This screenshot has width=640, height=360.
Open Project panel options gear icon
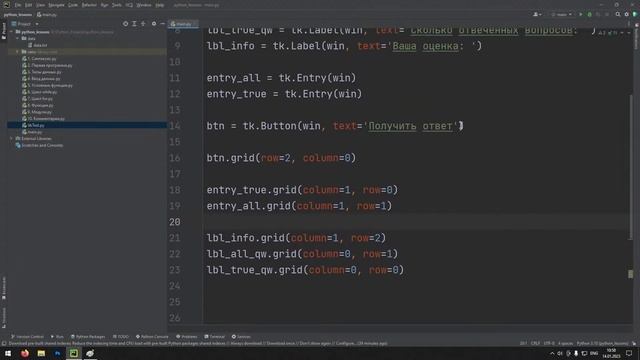click(154, 24)
